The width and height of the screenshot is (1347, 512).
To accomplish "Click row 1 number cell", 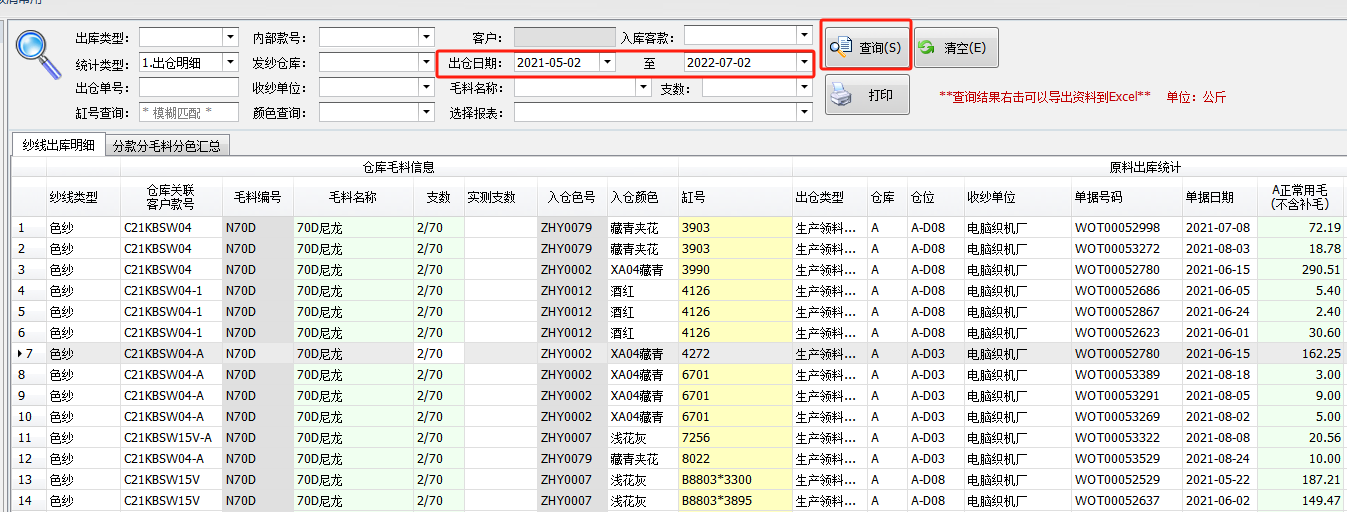I will pyautogui.click(x=29, y=227).
